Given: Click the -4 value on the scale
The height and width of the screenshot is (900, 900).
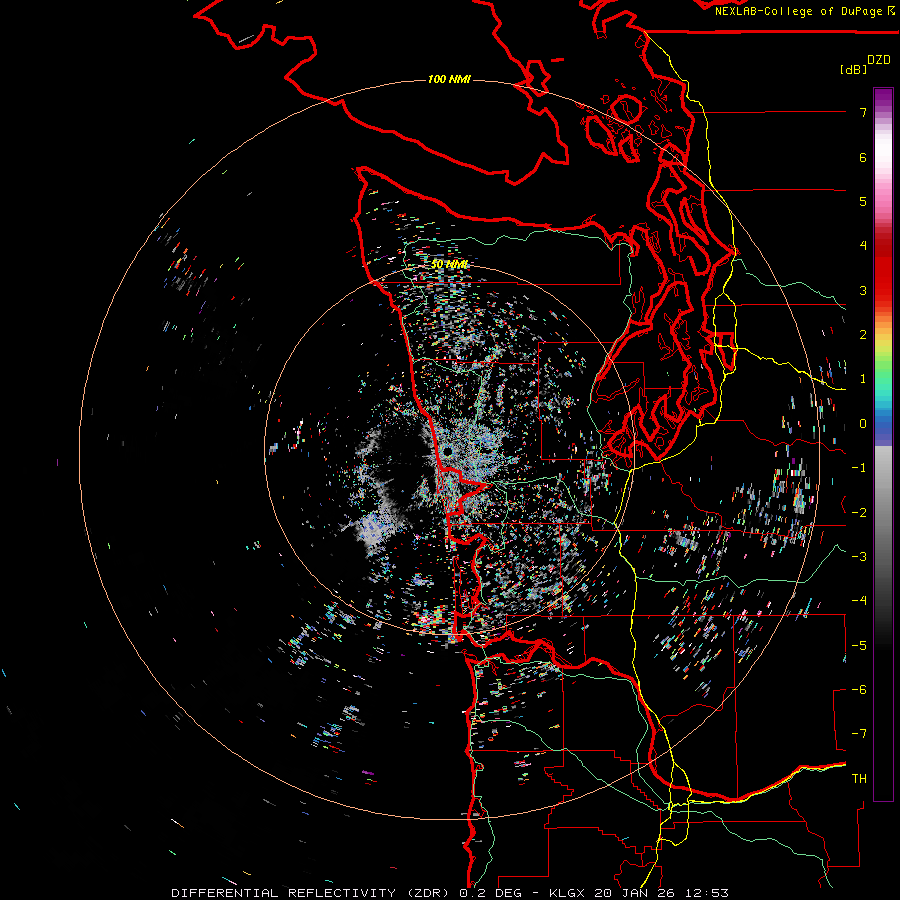Looking at the screenshot, I should (859, 601).
